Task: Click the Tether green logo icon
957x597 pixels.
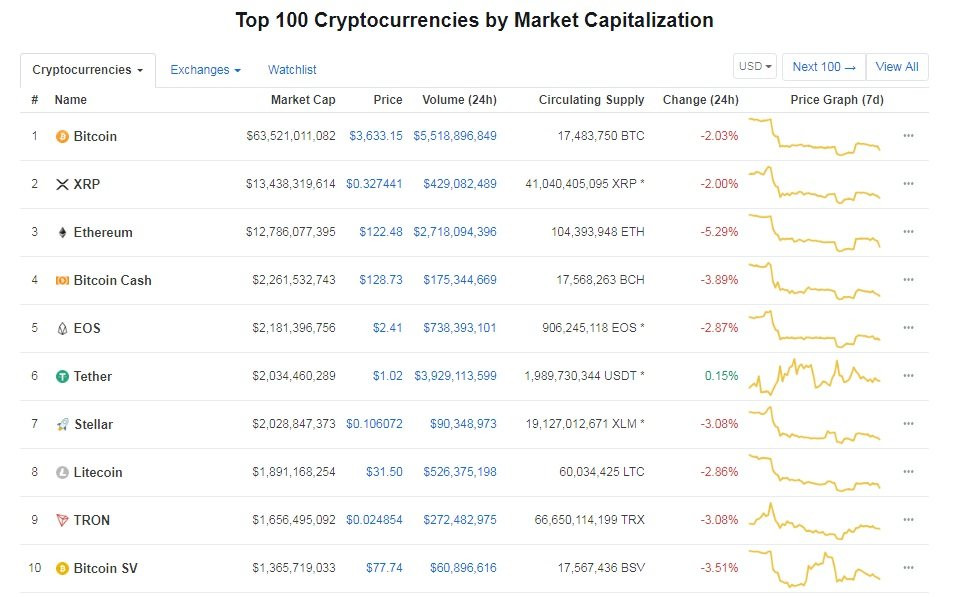Action: [x=62, y=377]
